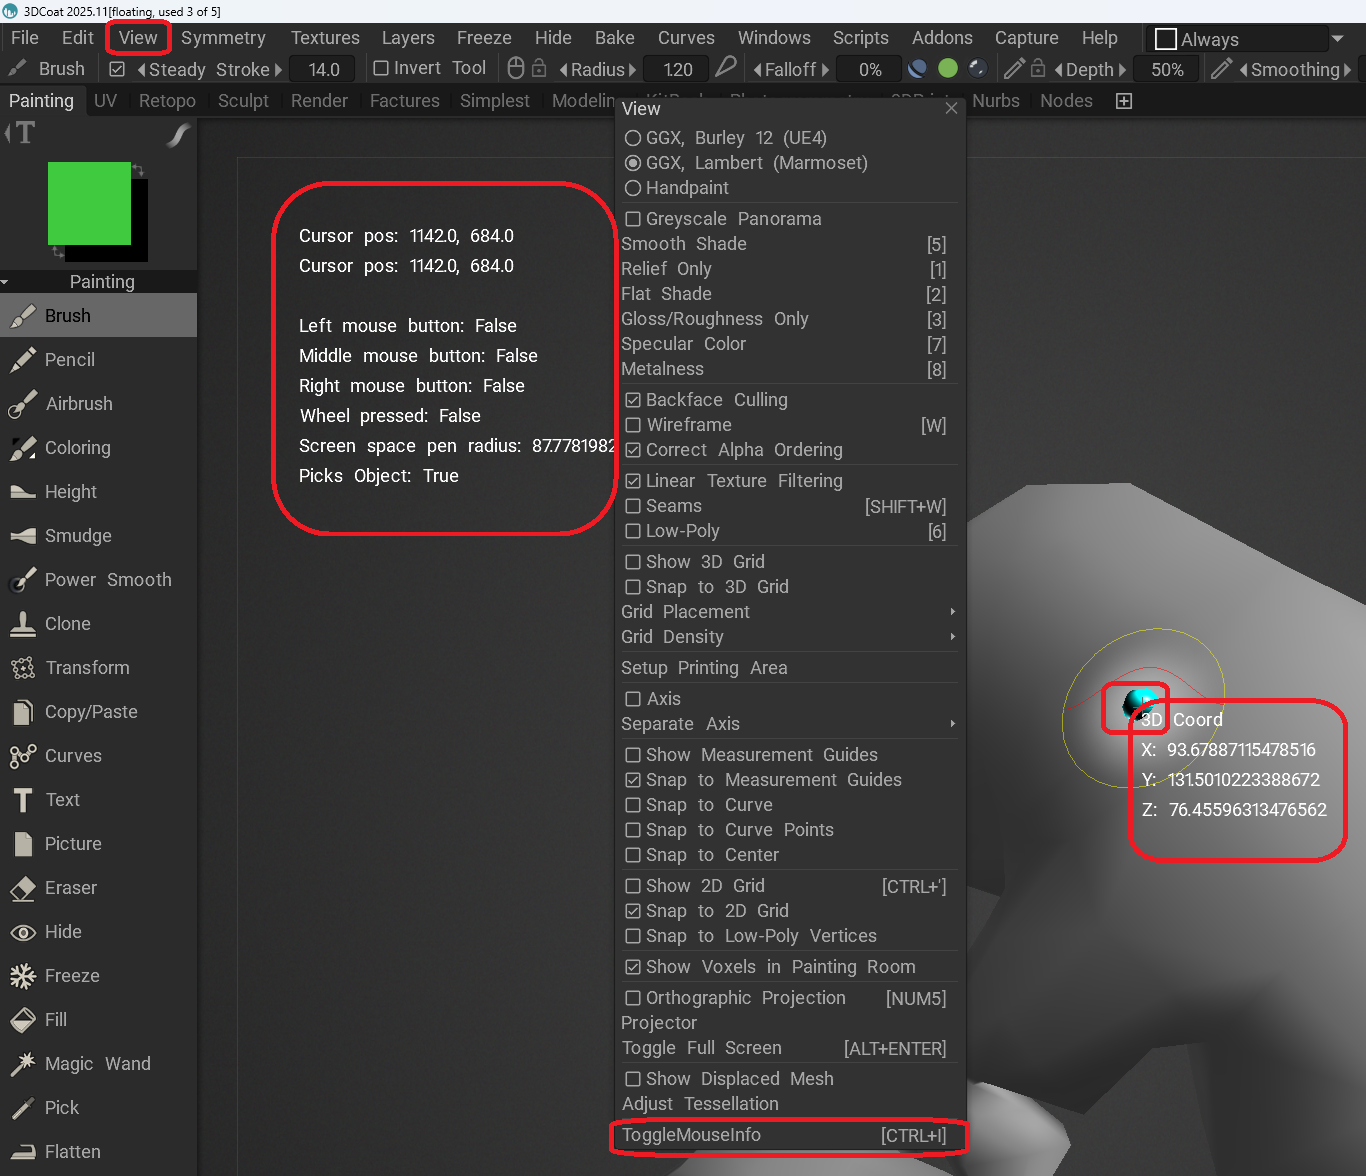Image resolution: width=1366 pixels, height=1176 pixels.
Task: Select GGX, Burley 12 (UE4) shading
Action: [x=633, y=138]
